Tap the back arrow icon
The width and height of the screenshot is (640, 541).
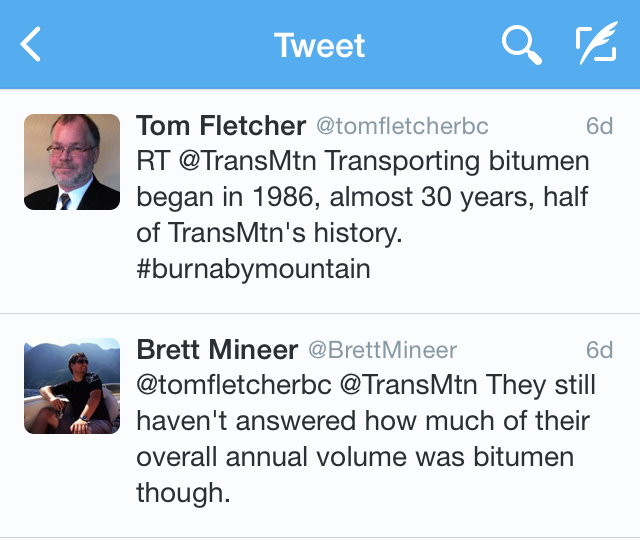pos(32,45)
